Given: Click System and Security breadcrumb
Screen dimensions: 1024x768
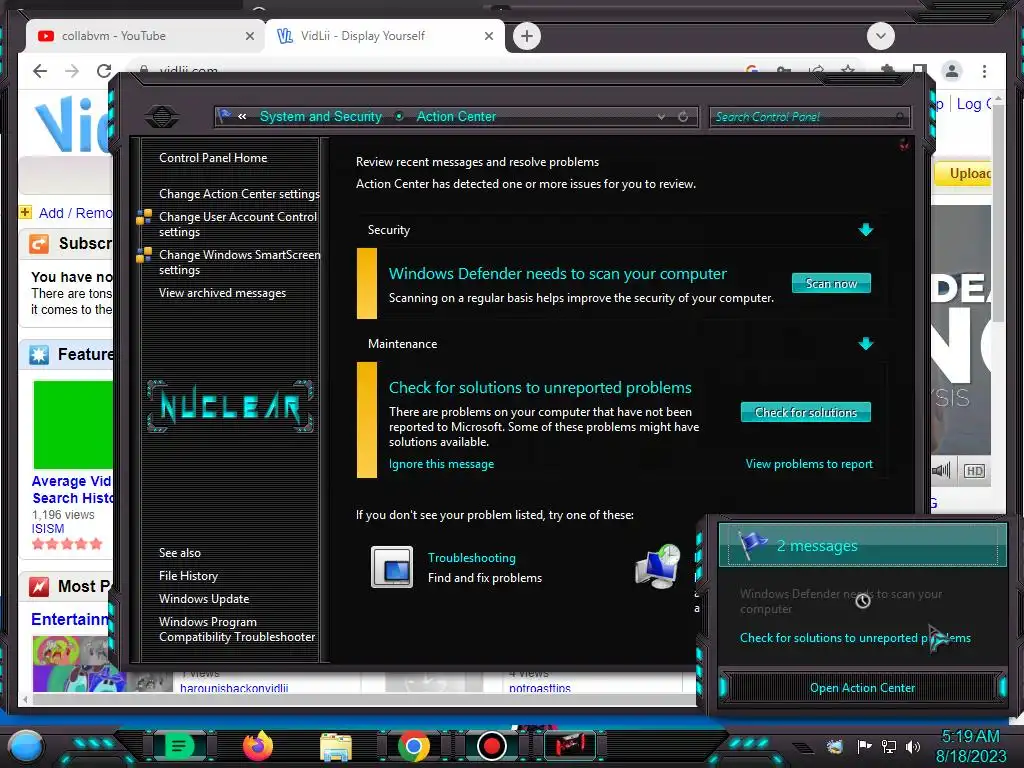Looking at the screenshot, I should click(321, 116).
